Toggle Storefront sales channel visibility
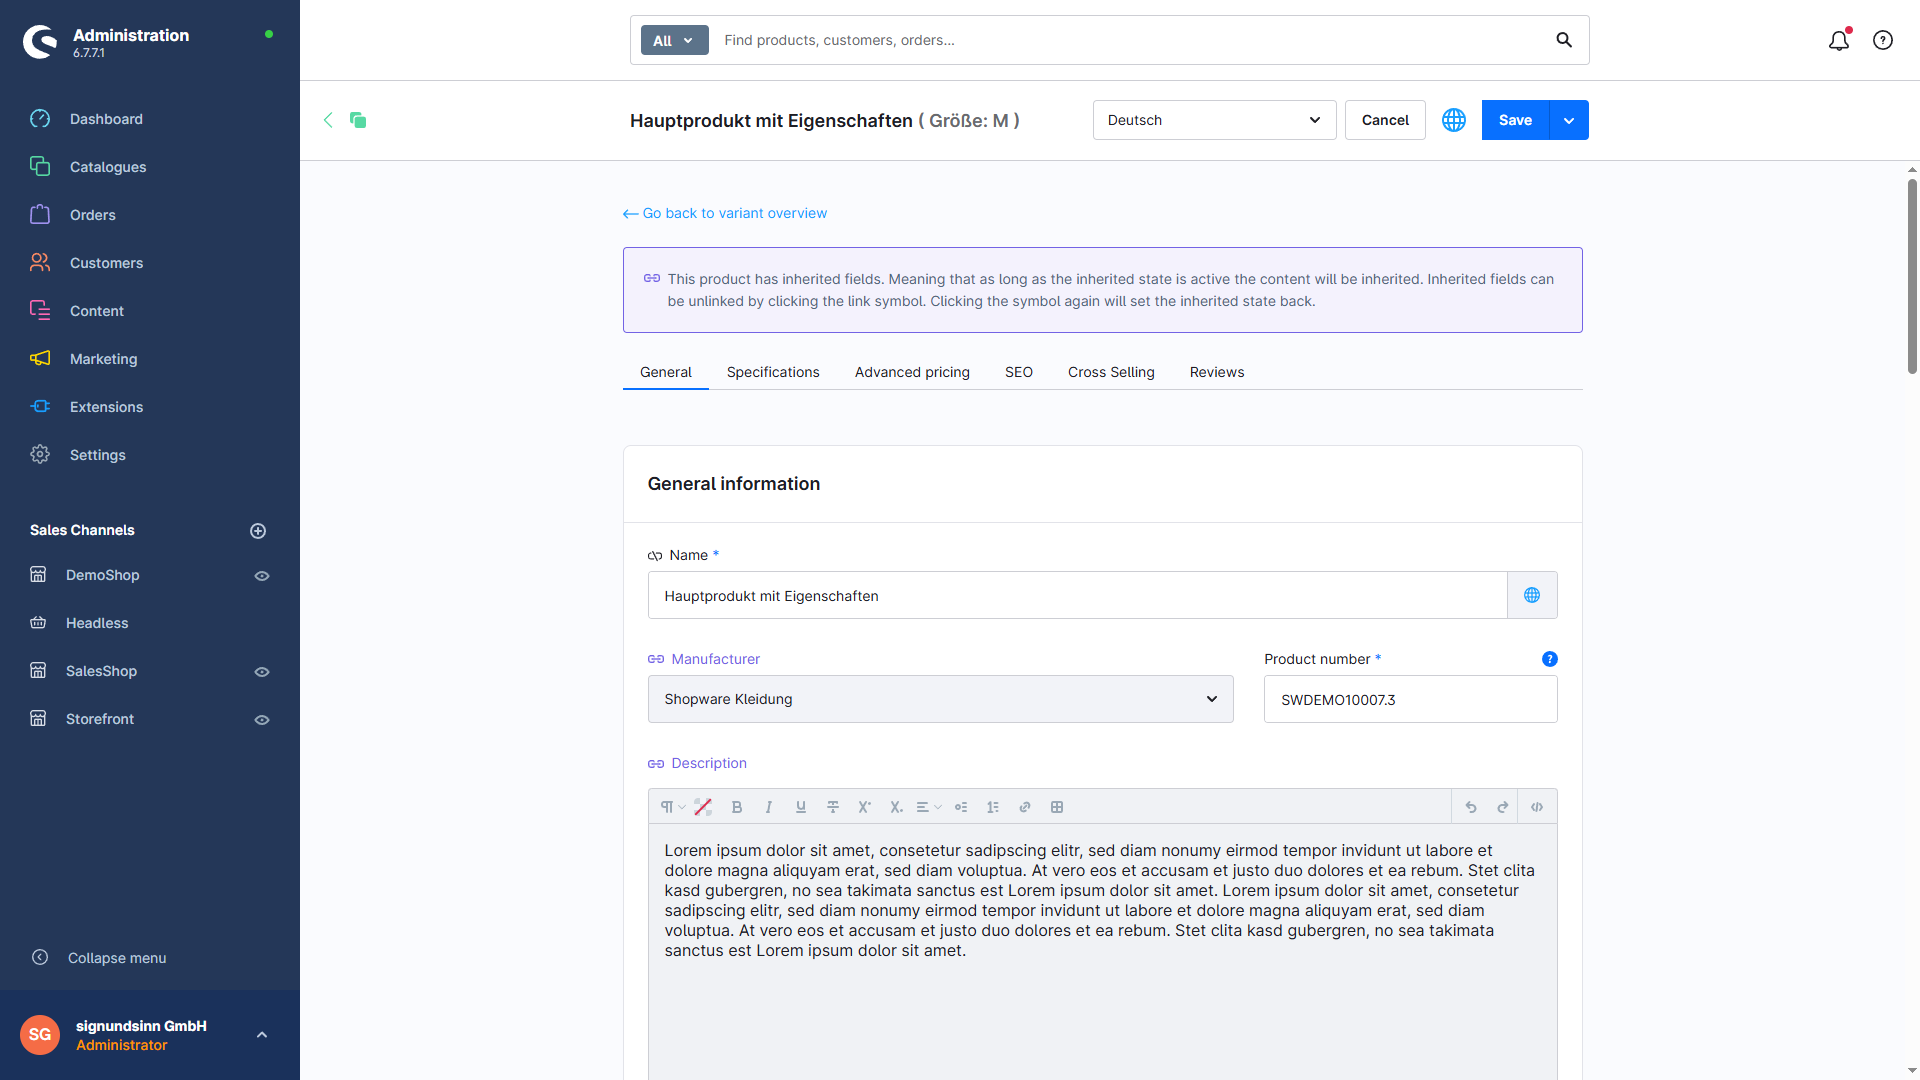This screenshot has height=1080, width=1920. coord(261,719)
